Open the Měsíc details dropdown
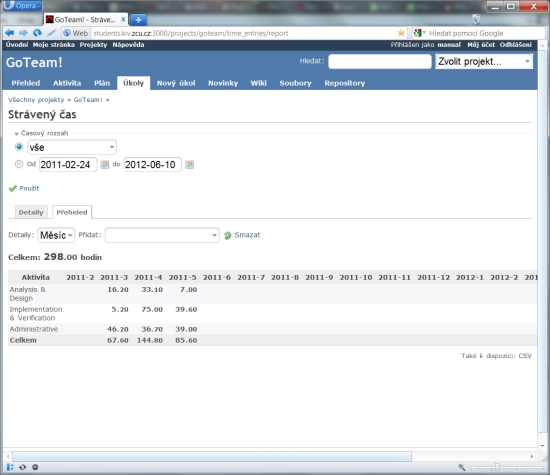 click(x=56, y=235)
